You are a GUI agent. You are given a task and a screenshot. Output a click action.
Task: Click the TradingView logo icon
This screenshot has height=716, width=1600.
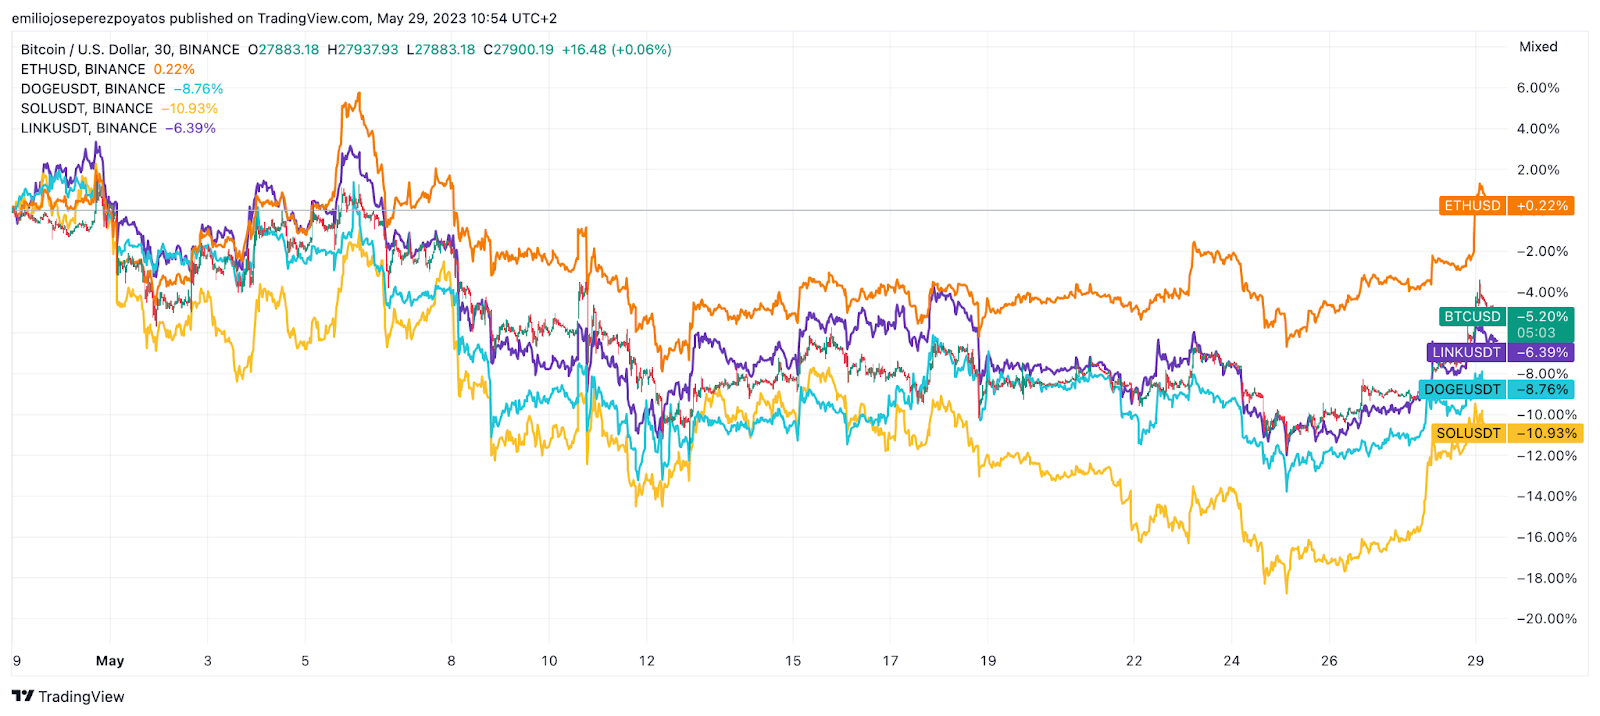click(23, 696)
